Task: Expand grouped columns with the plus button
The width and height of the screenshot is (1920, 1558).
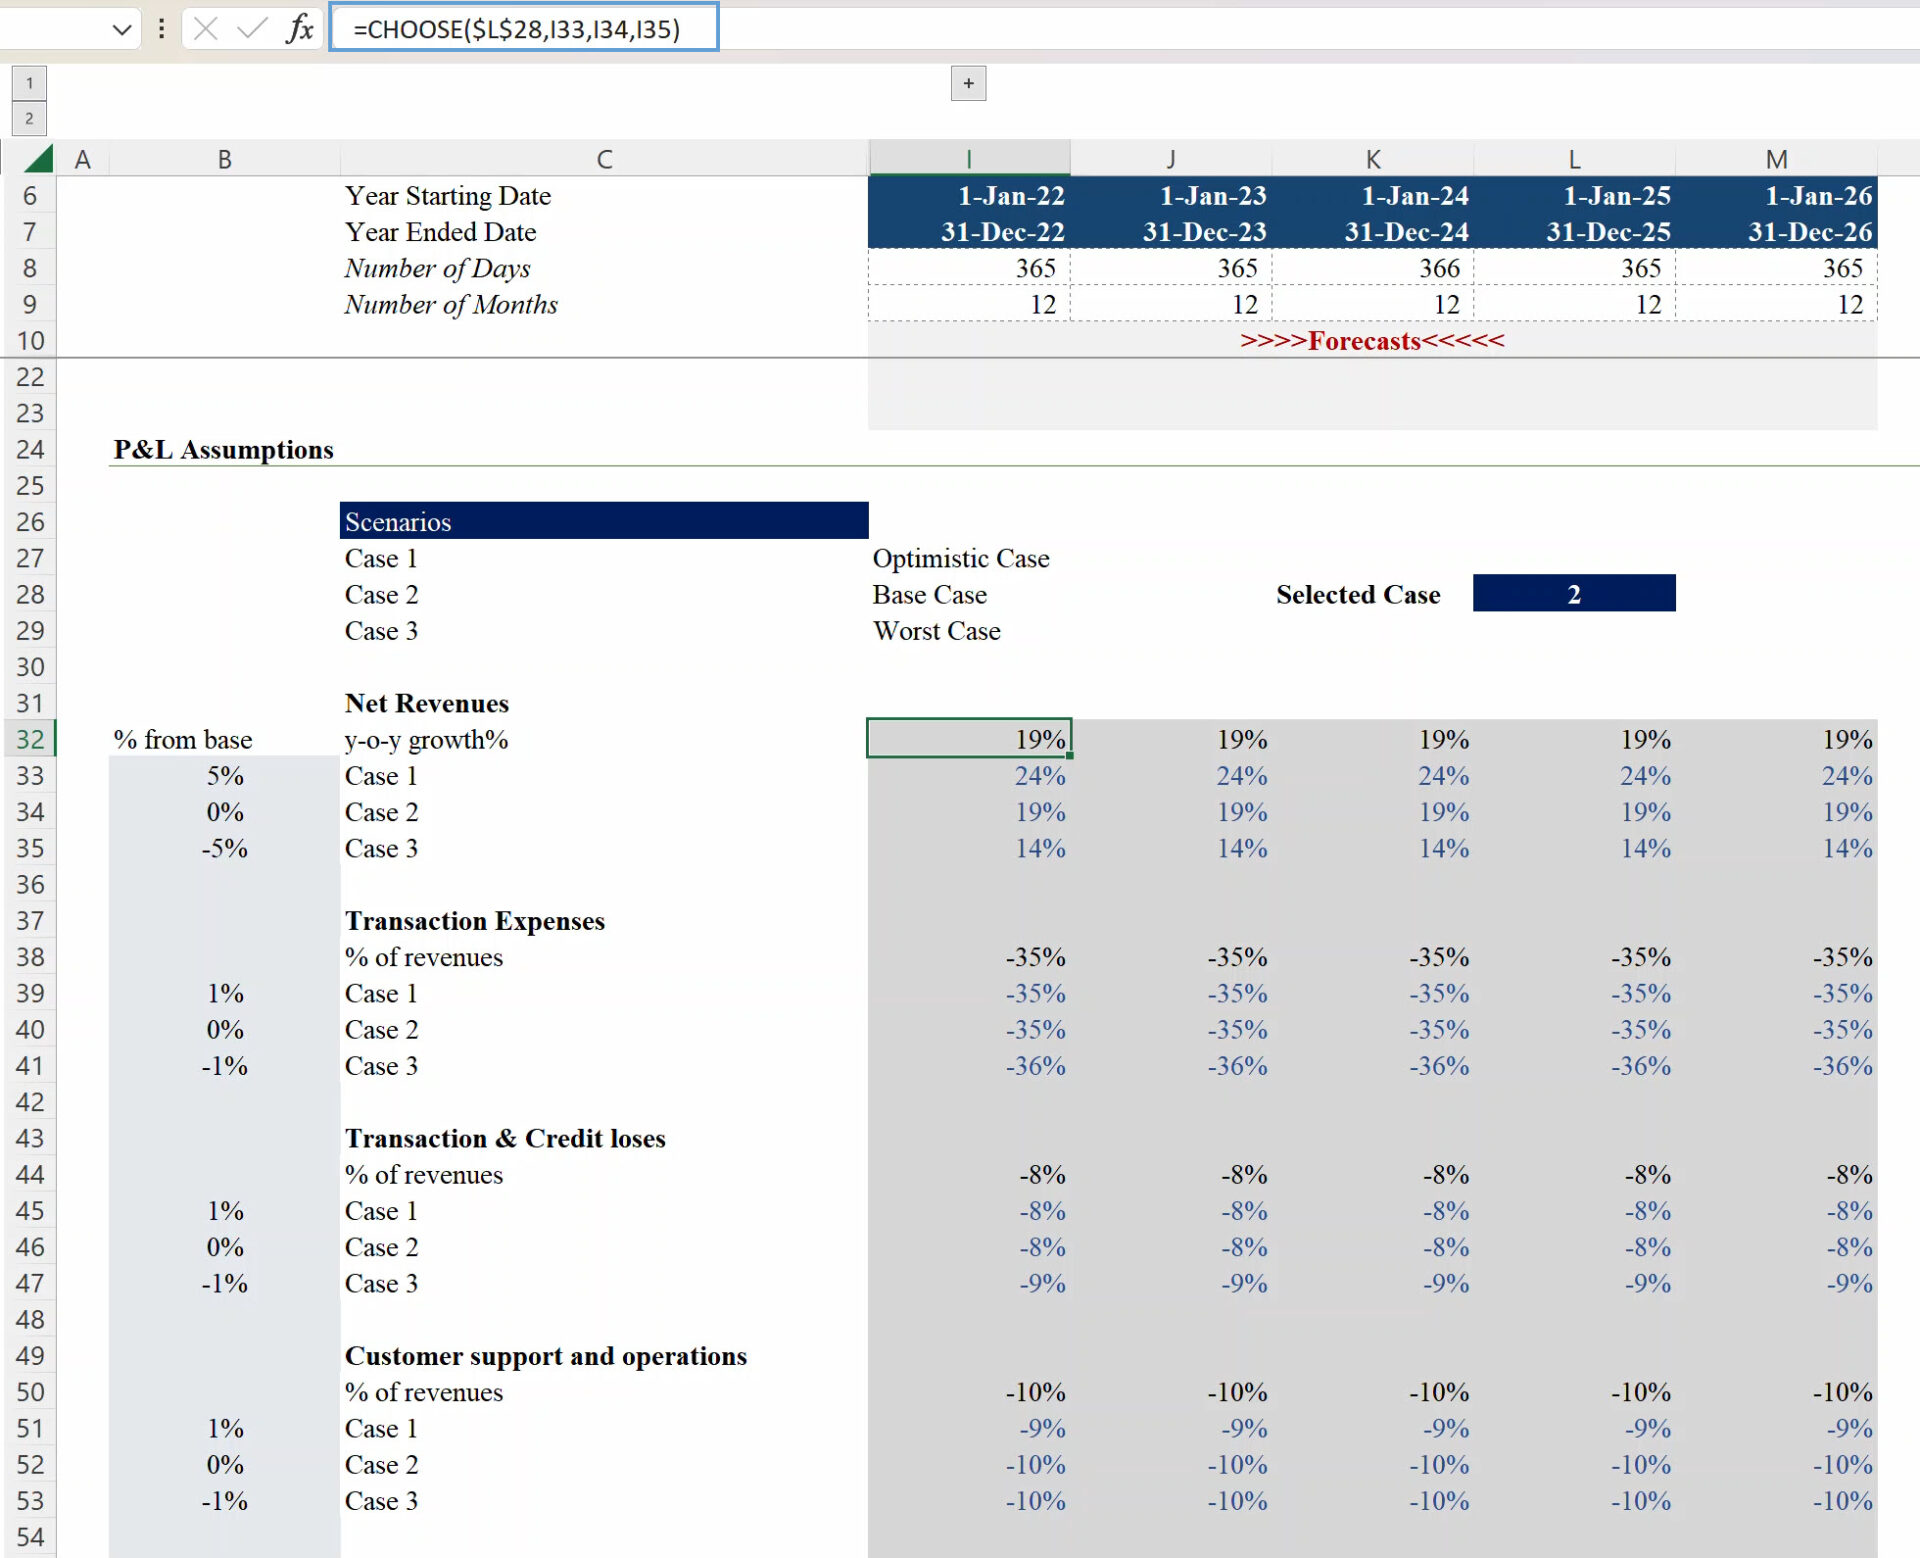Action: (968, 83)
